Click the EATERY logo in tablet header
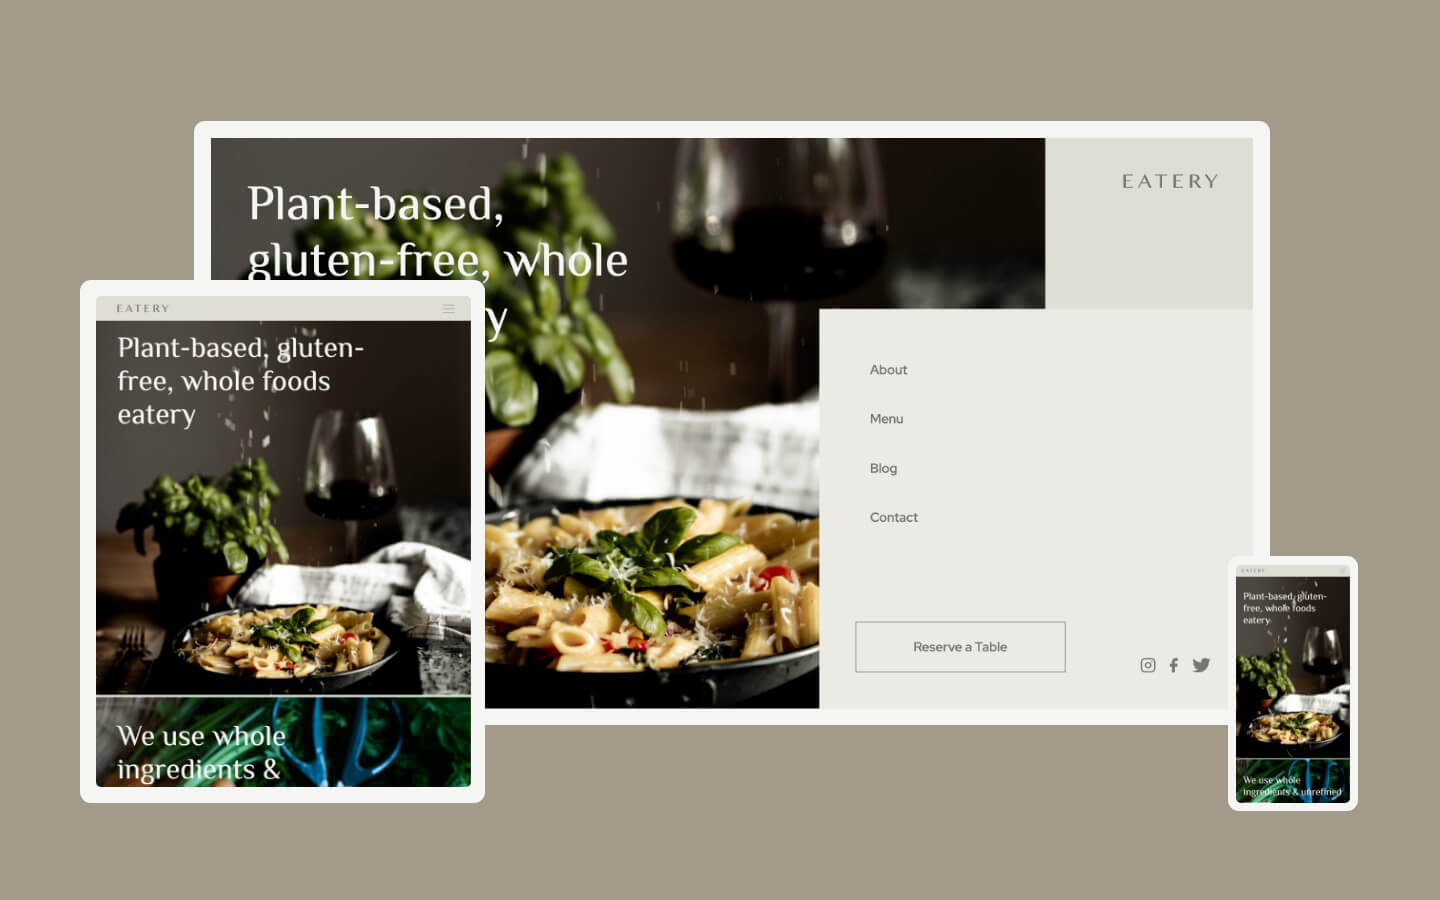The width and height of the screenshot is (1440, 900). [x=143, y=309]
